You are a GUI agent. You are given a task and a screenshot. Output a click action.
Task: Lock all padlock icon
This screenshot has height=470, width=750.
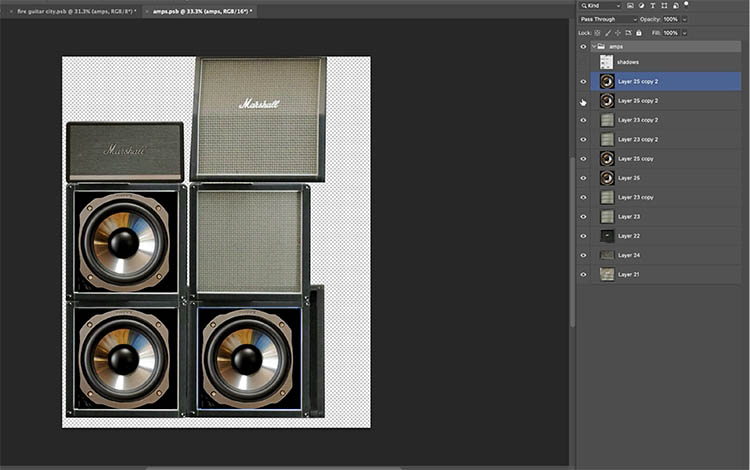[639, 33]
